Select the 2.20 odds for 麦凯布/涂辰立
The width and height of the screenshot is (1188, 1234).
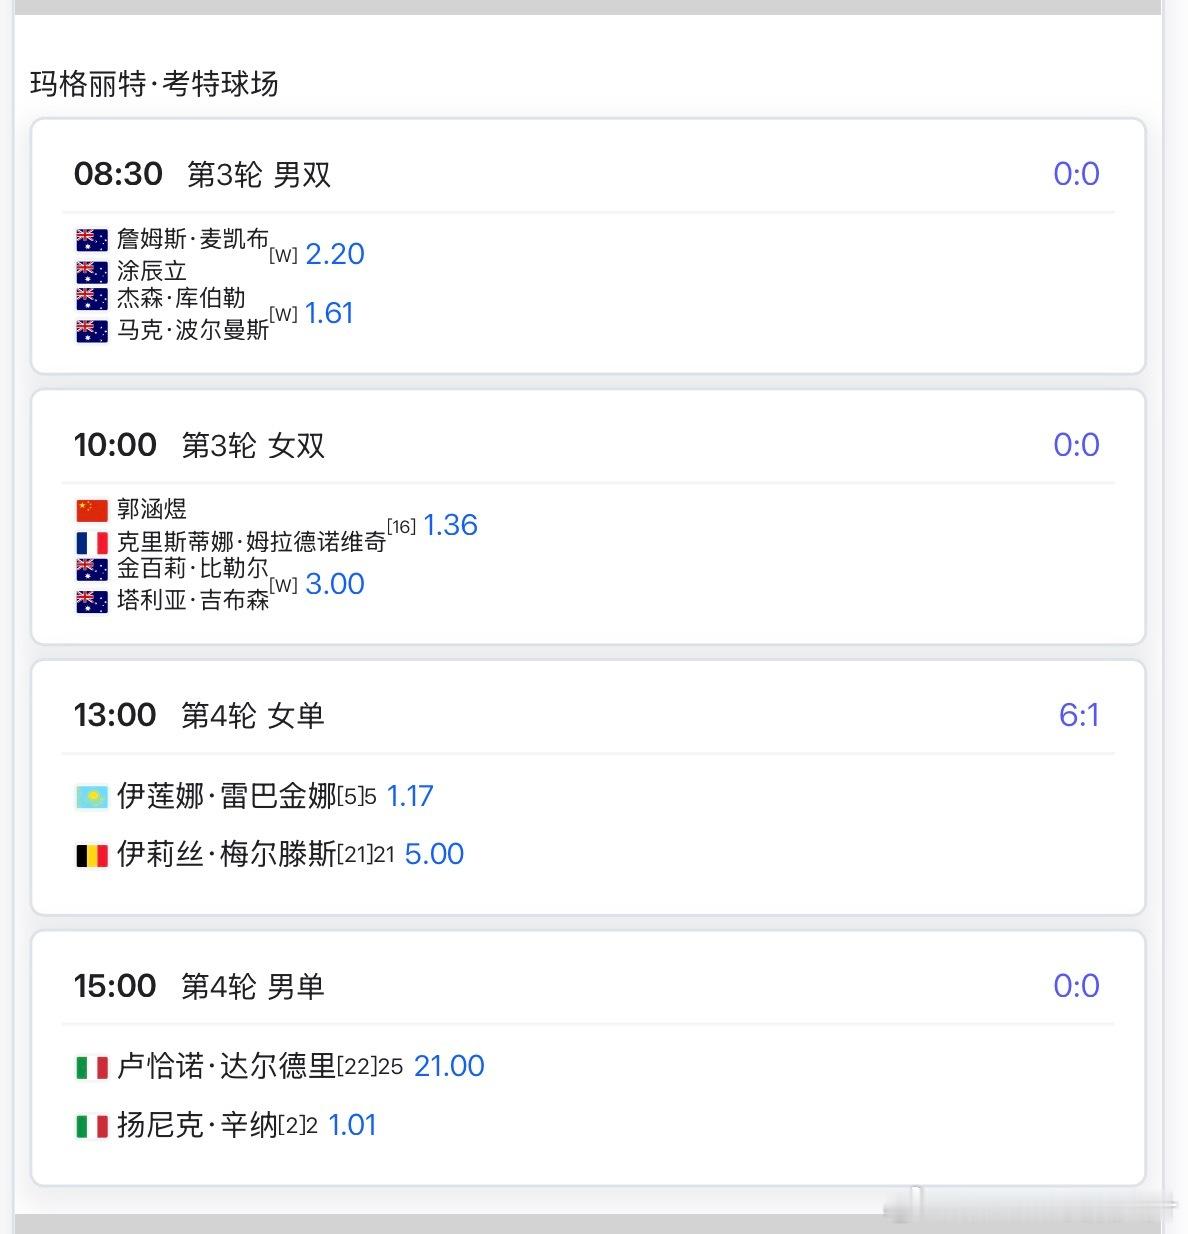[335, 254]
